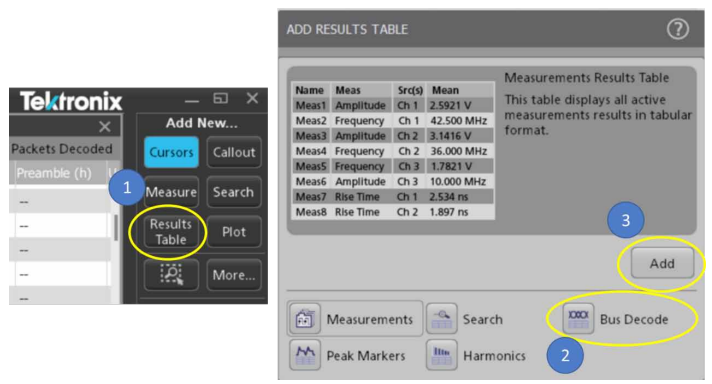Choose the Harmonics table icon

441,355
